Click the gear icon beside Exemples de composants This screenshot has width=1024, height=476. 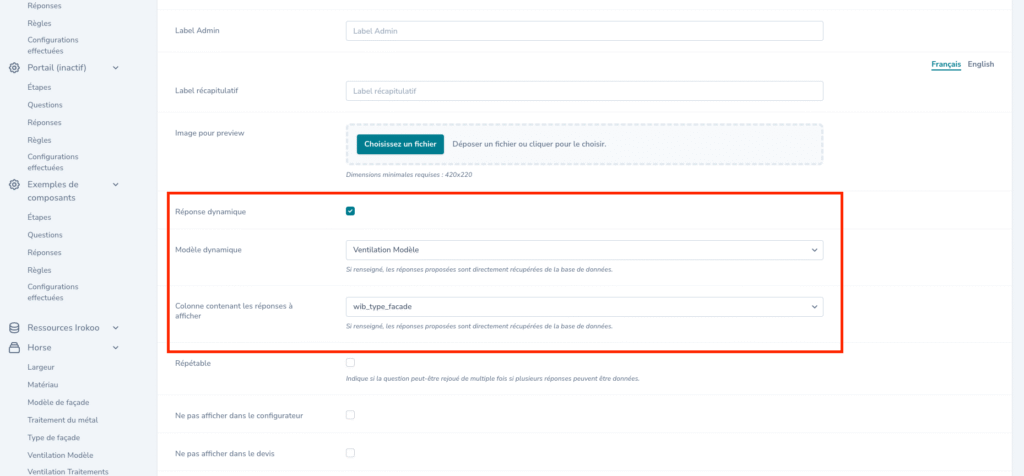click(14, 185)
